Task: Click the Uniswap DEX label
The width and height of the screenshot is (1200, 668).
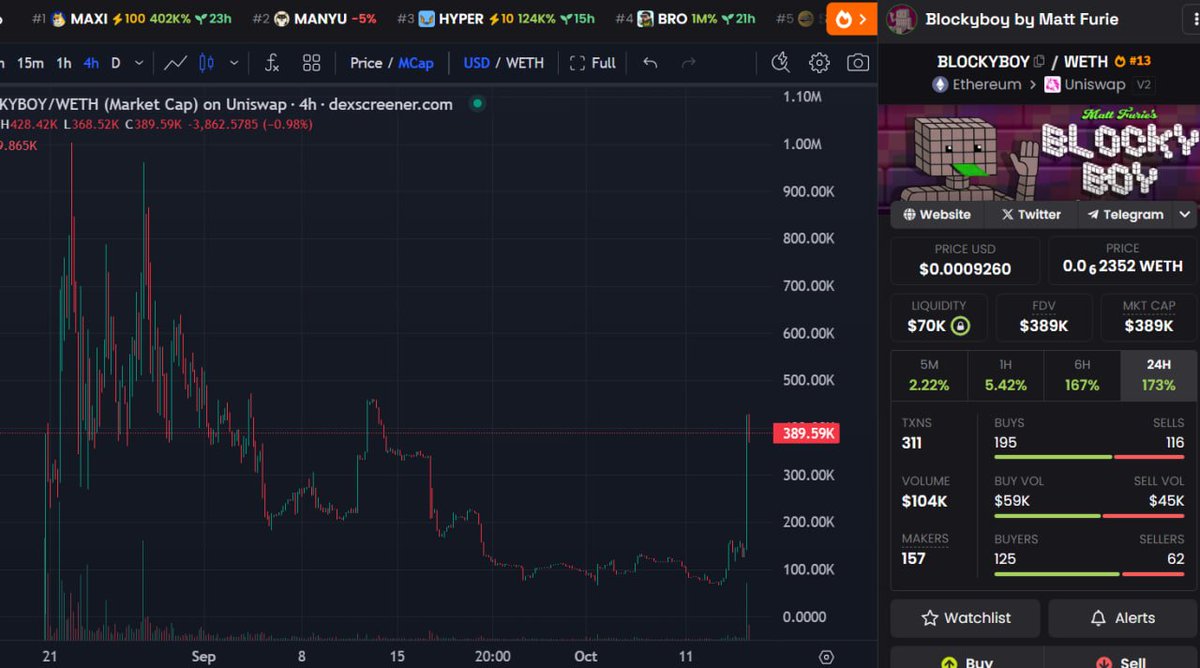Action: [1085, 84]
